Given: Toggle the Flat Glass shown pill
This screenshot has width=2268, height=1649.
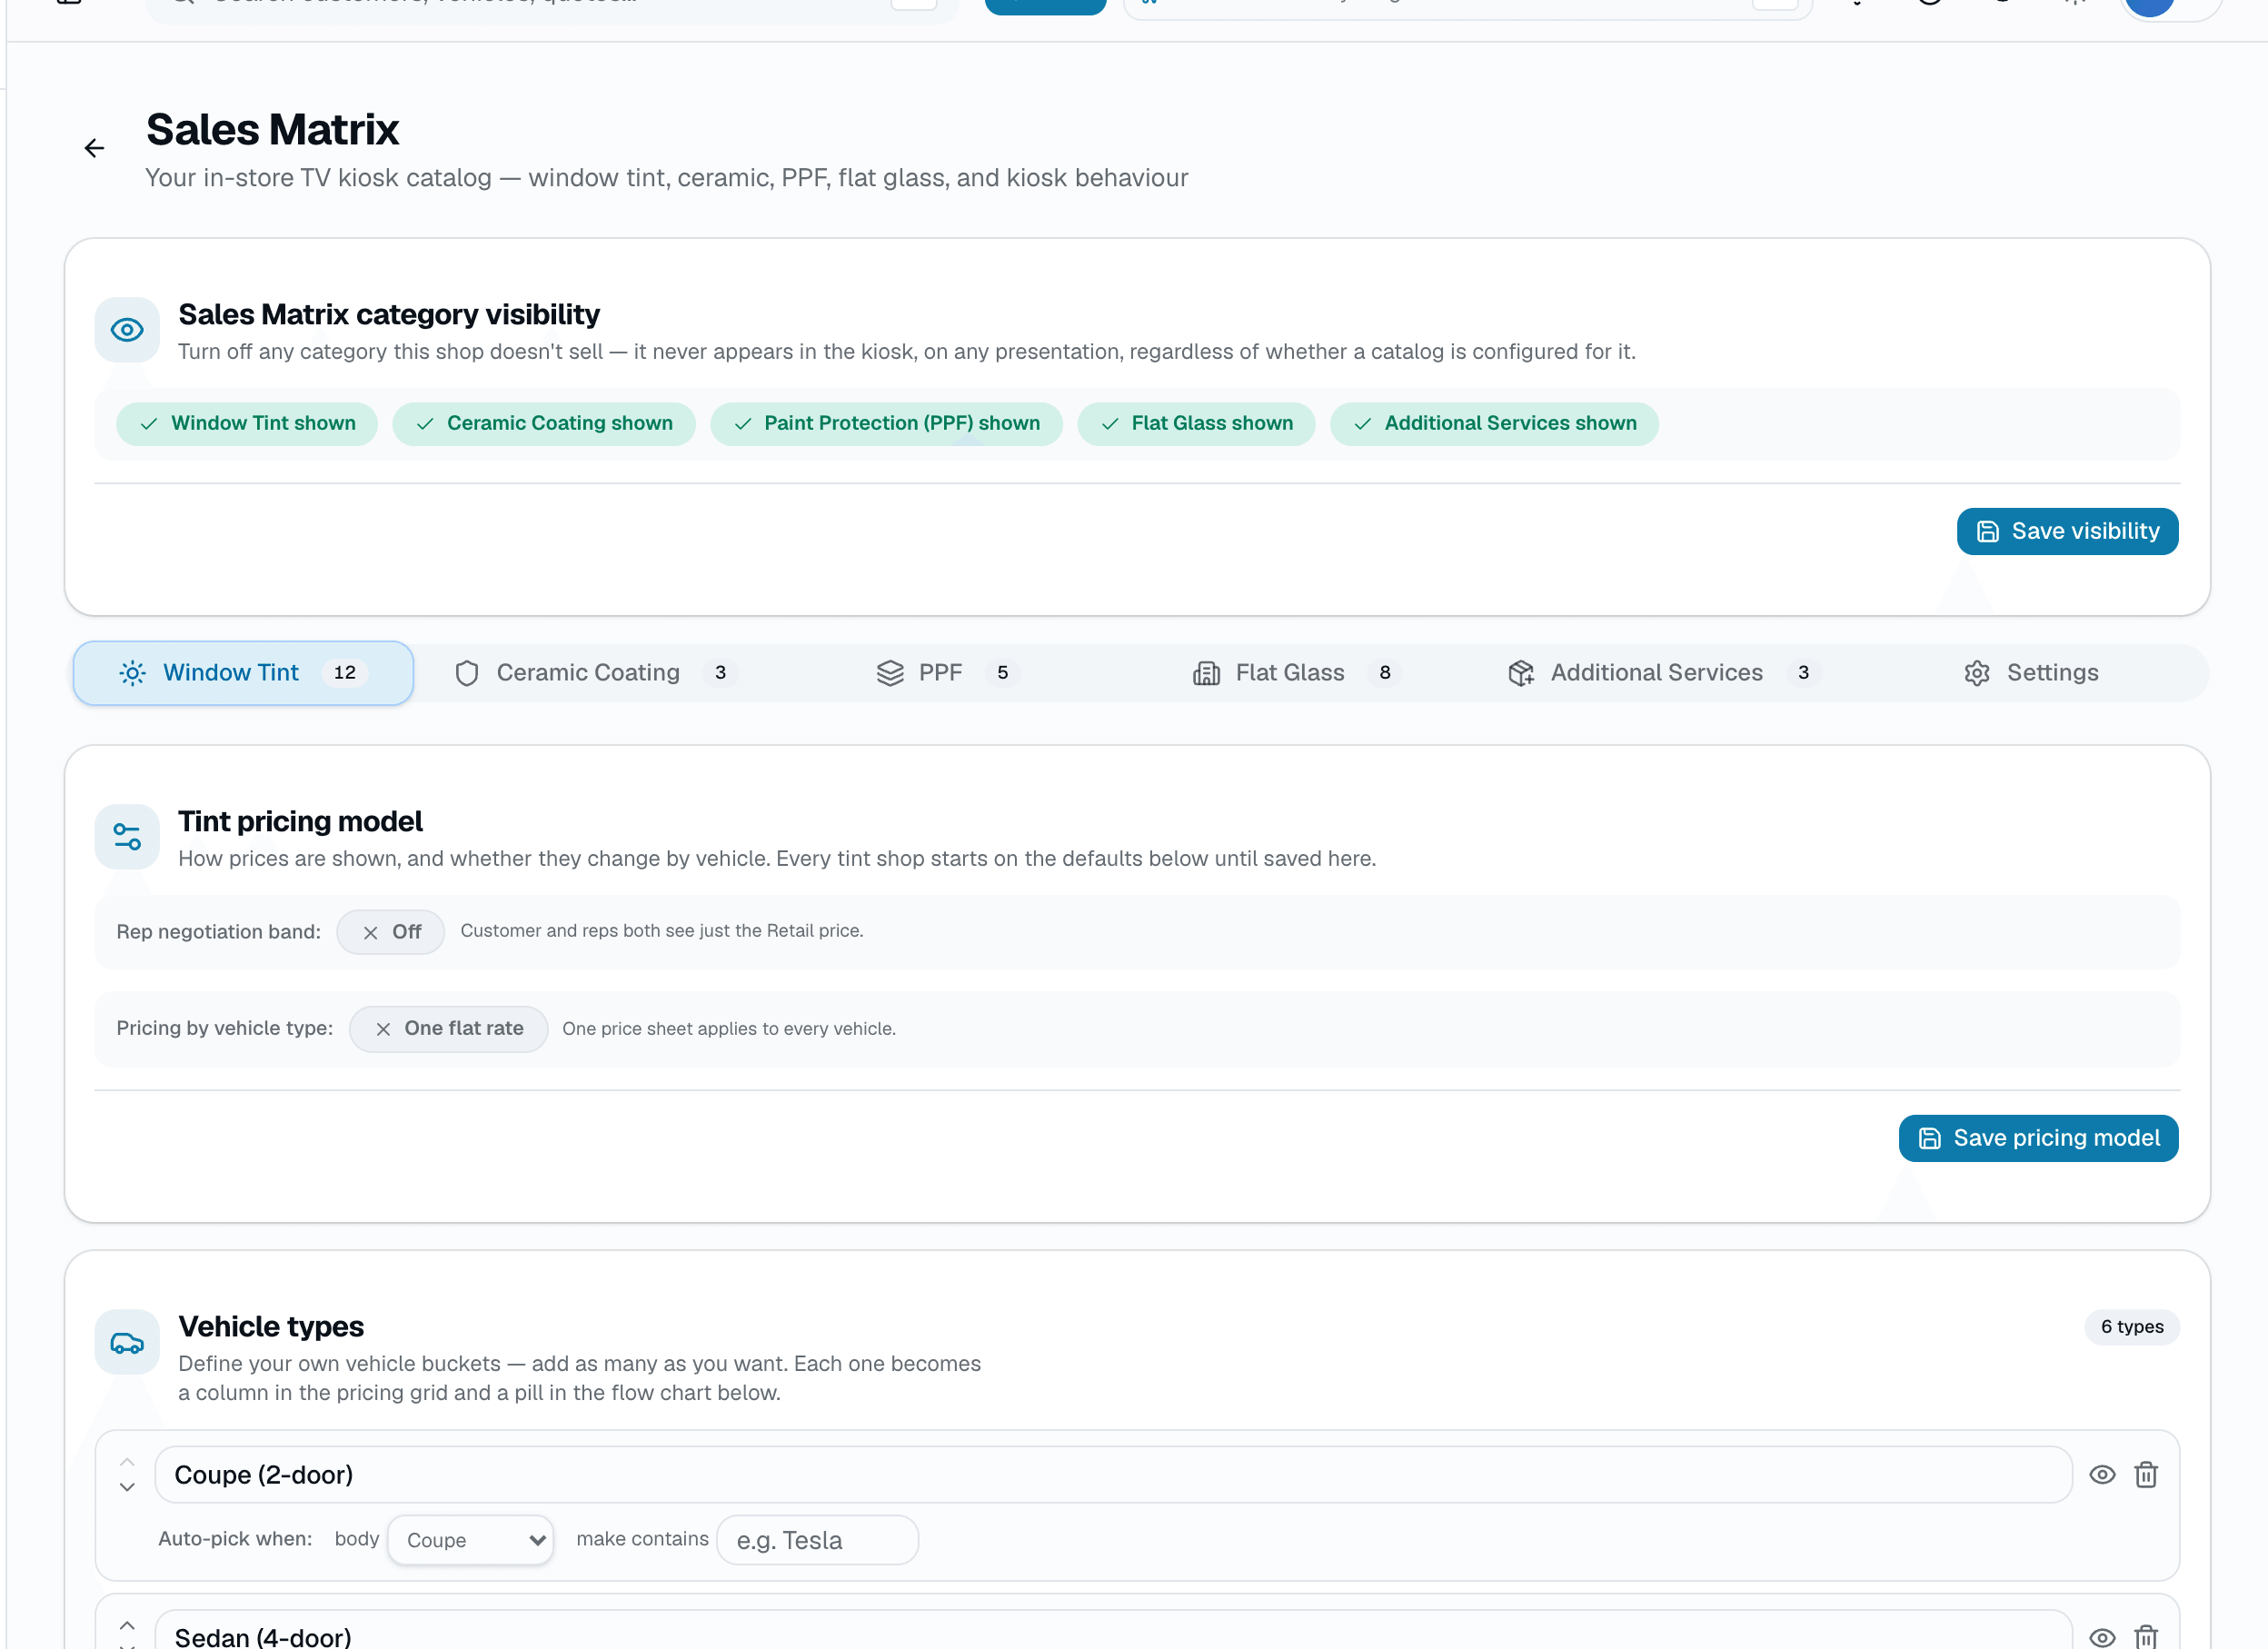Looking at the screenshot, I should pyautogui.click(x=1196, y=424).
